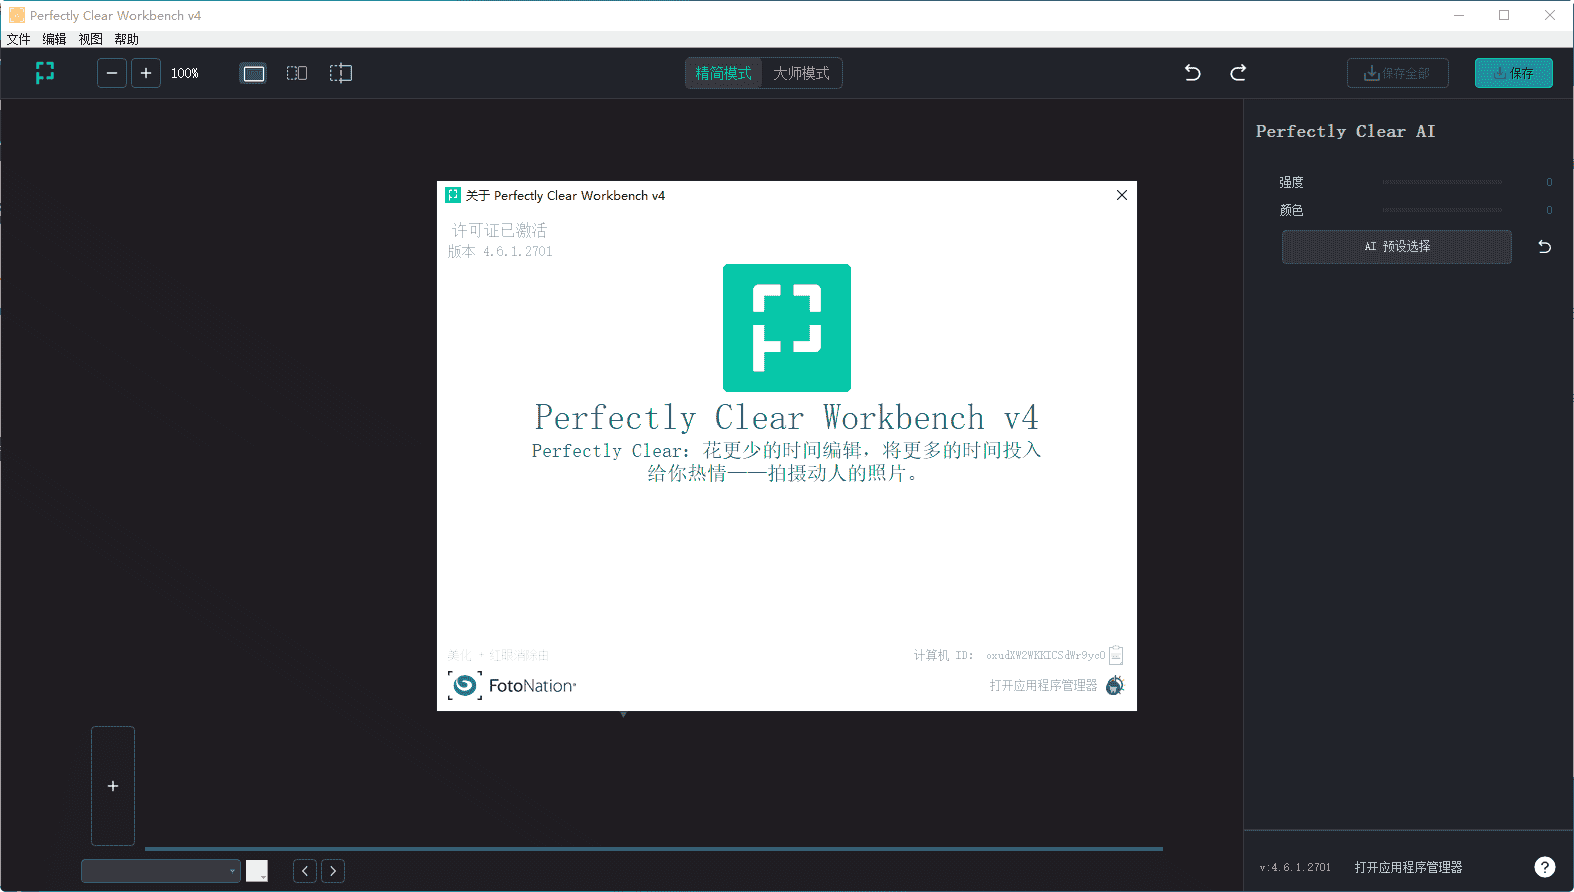Open the AI 预设选择 preset dropdown
1574x892 pixels.
(1396, 247)
